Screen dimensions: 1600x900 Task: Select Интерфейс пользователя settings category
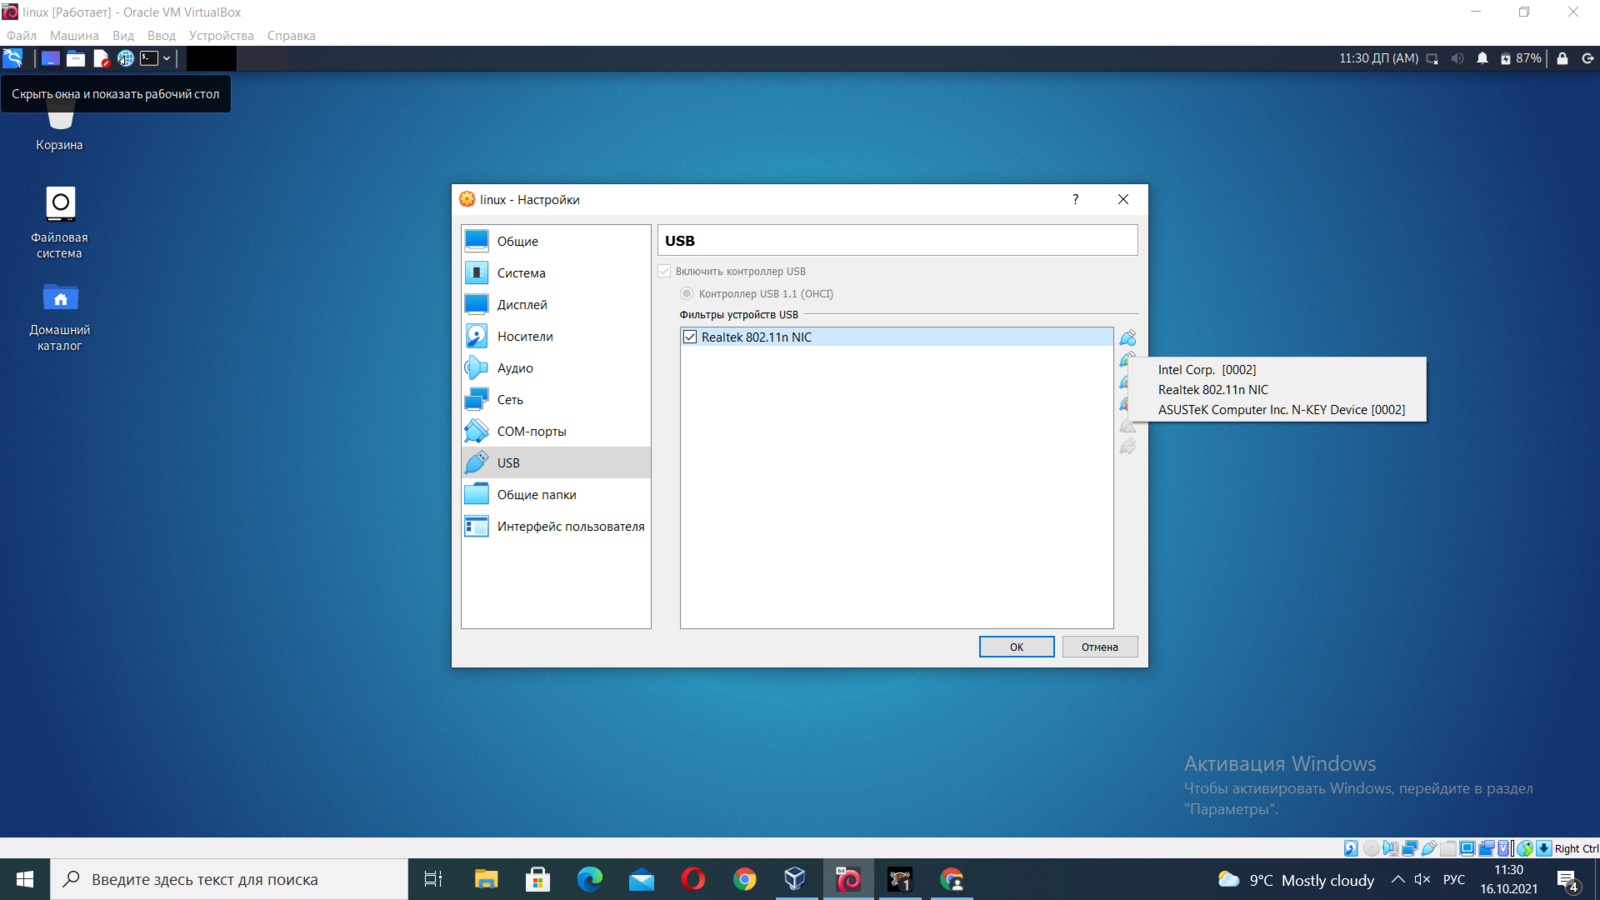pyautogui.click(x=556, y=526)
